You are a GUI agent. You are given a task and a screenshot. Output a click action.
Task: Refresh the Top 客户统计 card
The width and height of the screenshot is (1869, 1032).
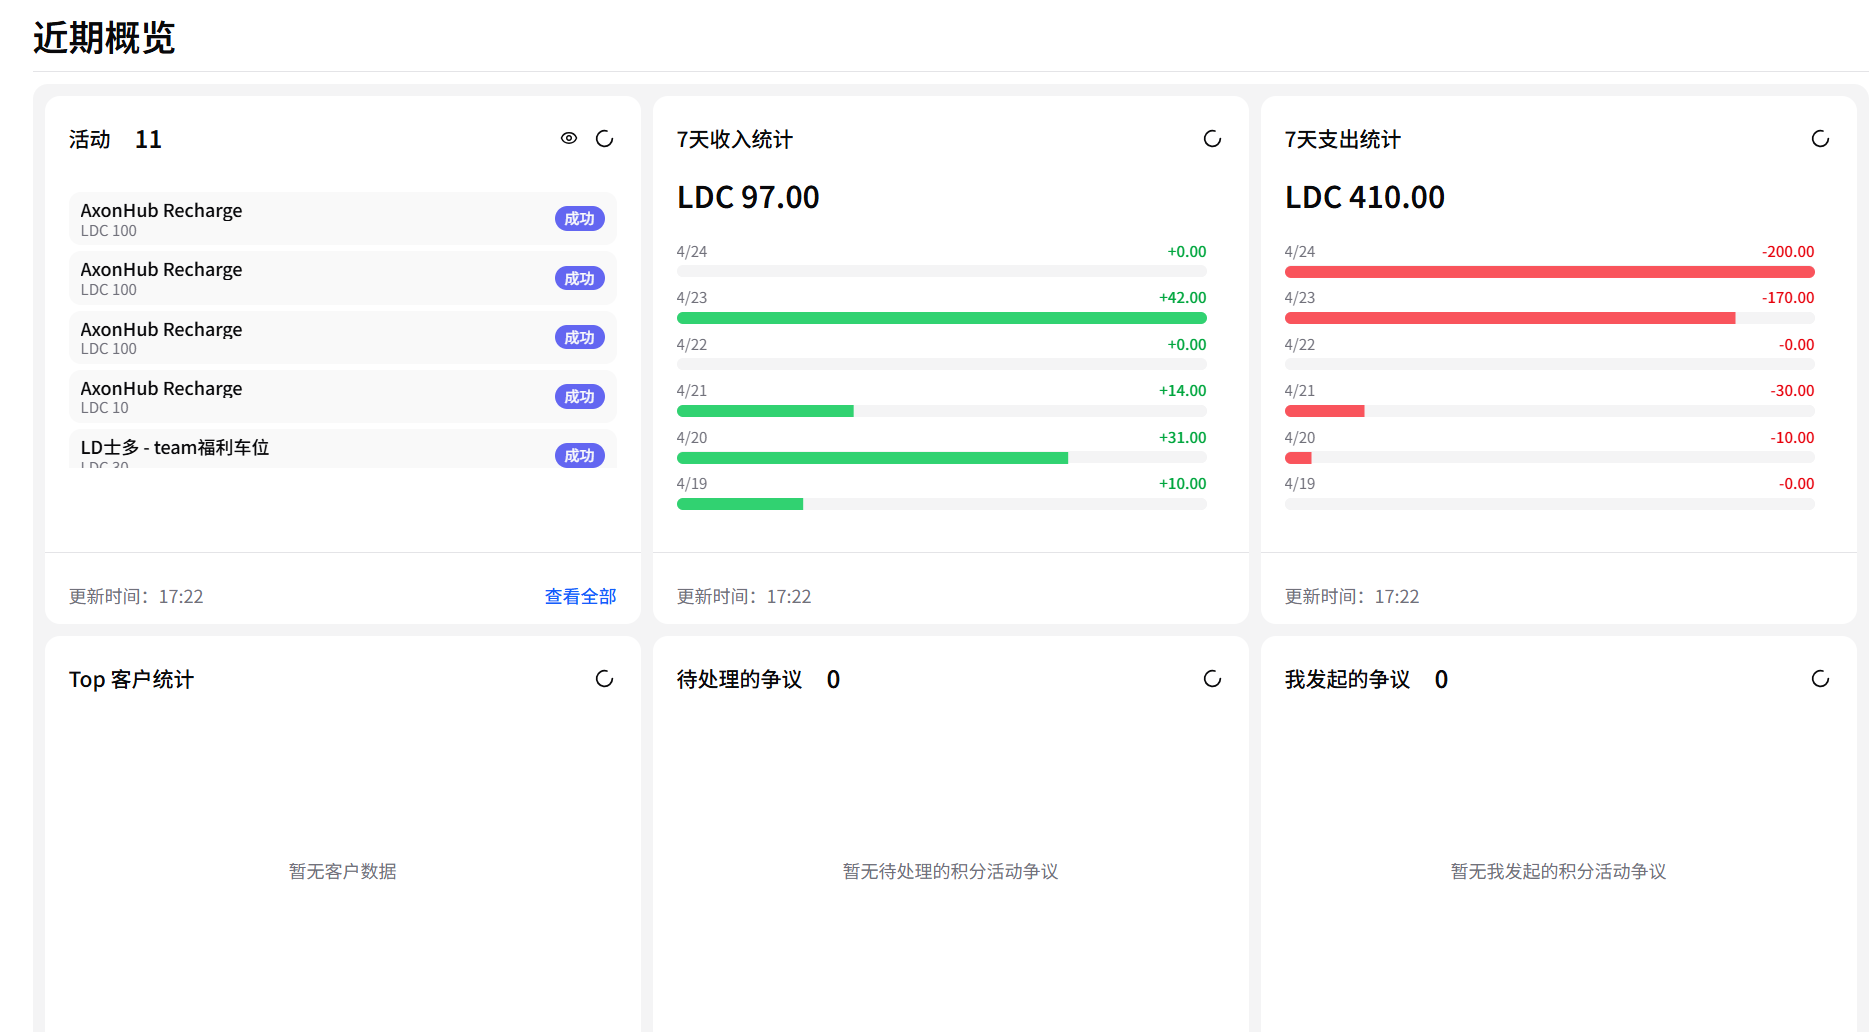605,679
